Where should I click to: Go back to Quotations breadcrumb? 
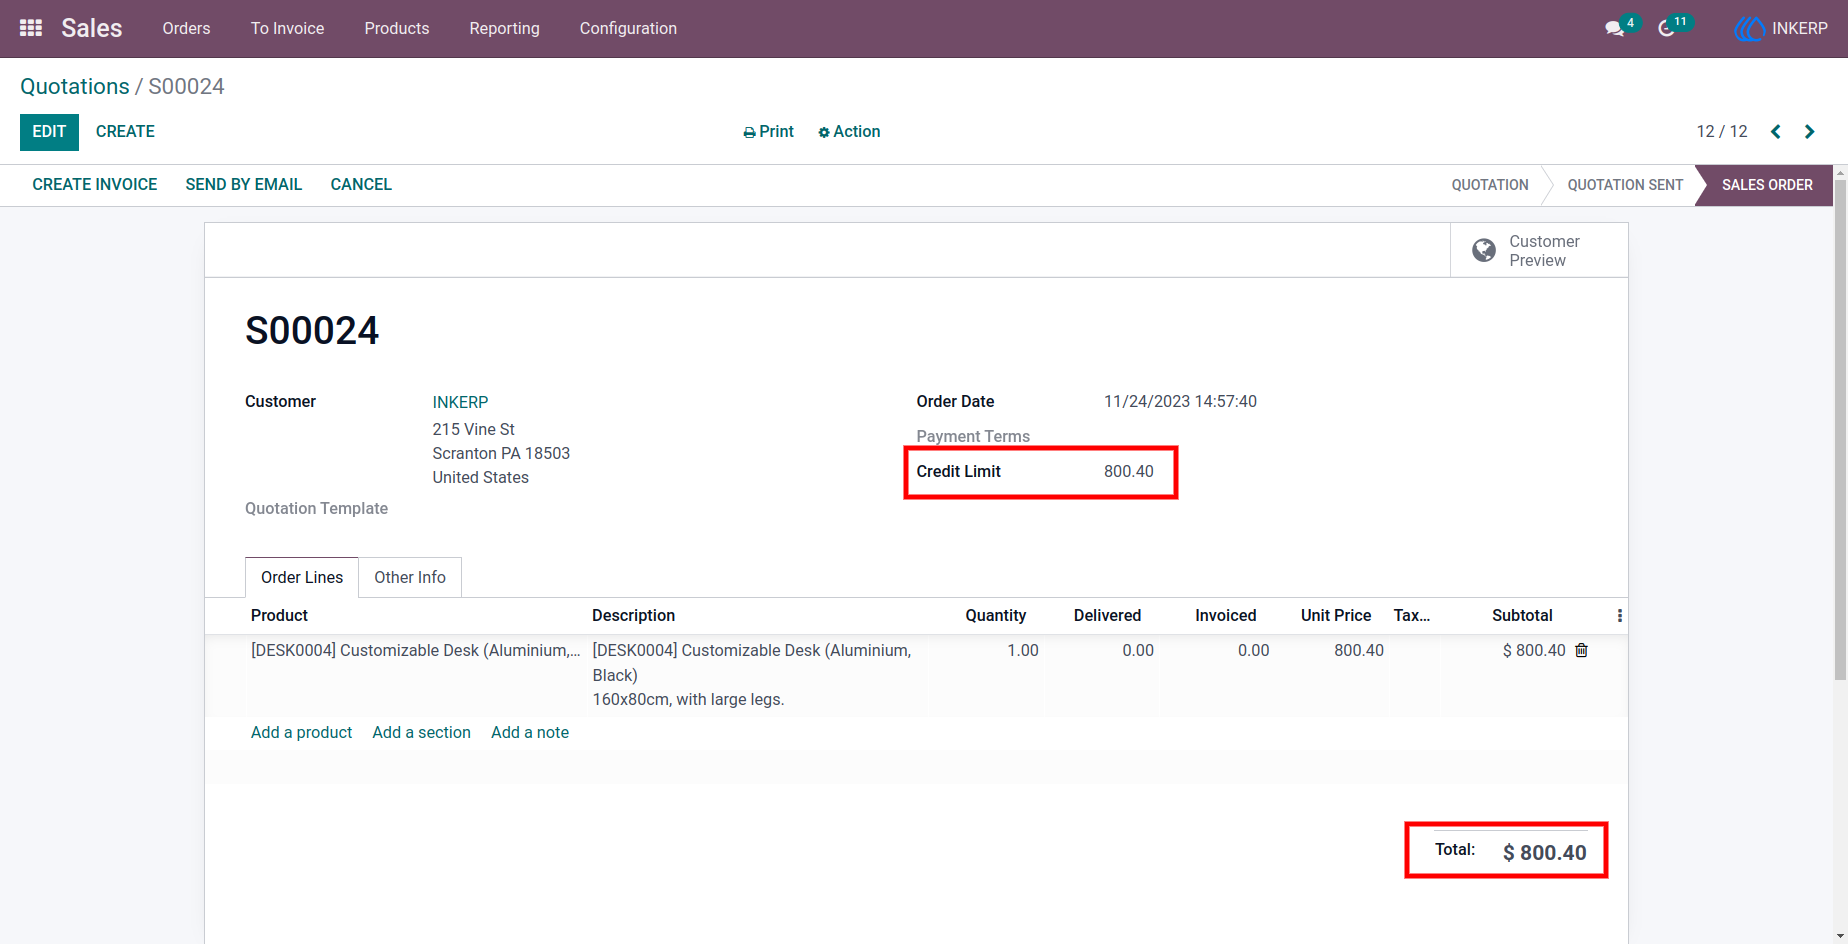pos(75,86)
